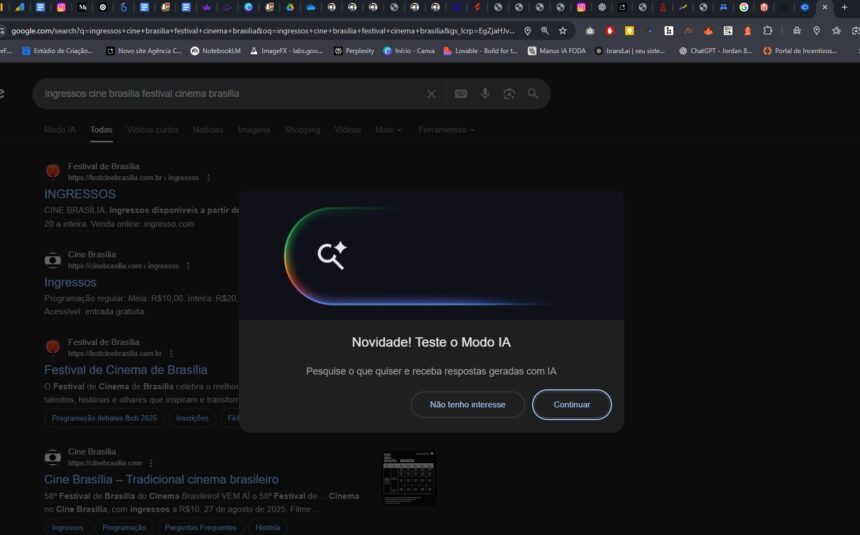Click the Festival de Brasília favicon, first result

(x=53, y=171)
